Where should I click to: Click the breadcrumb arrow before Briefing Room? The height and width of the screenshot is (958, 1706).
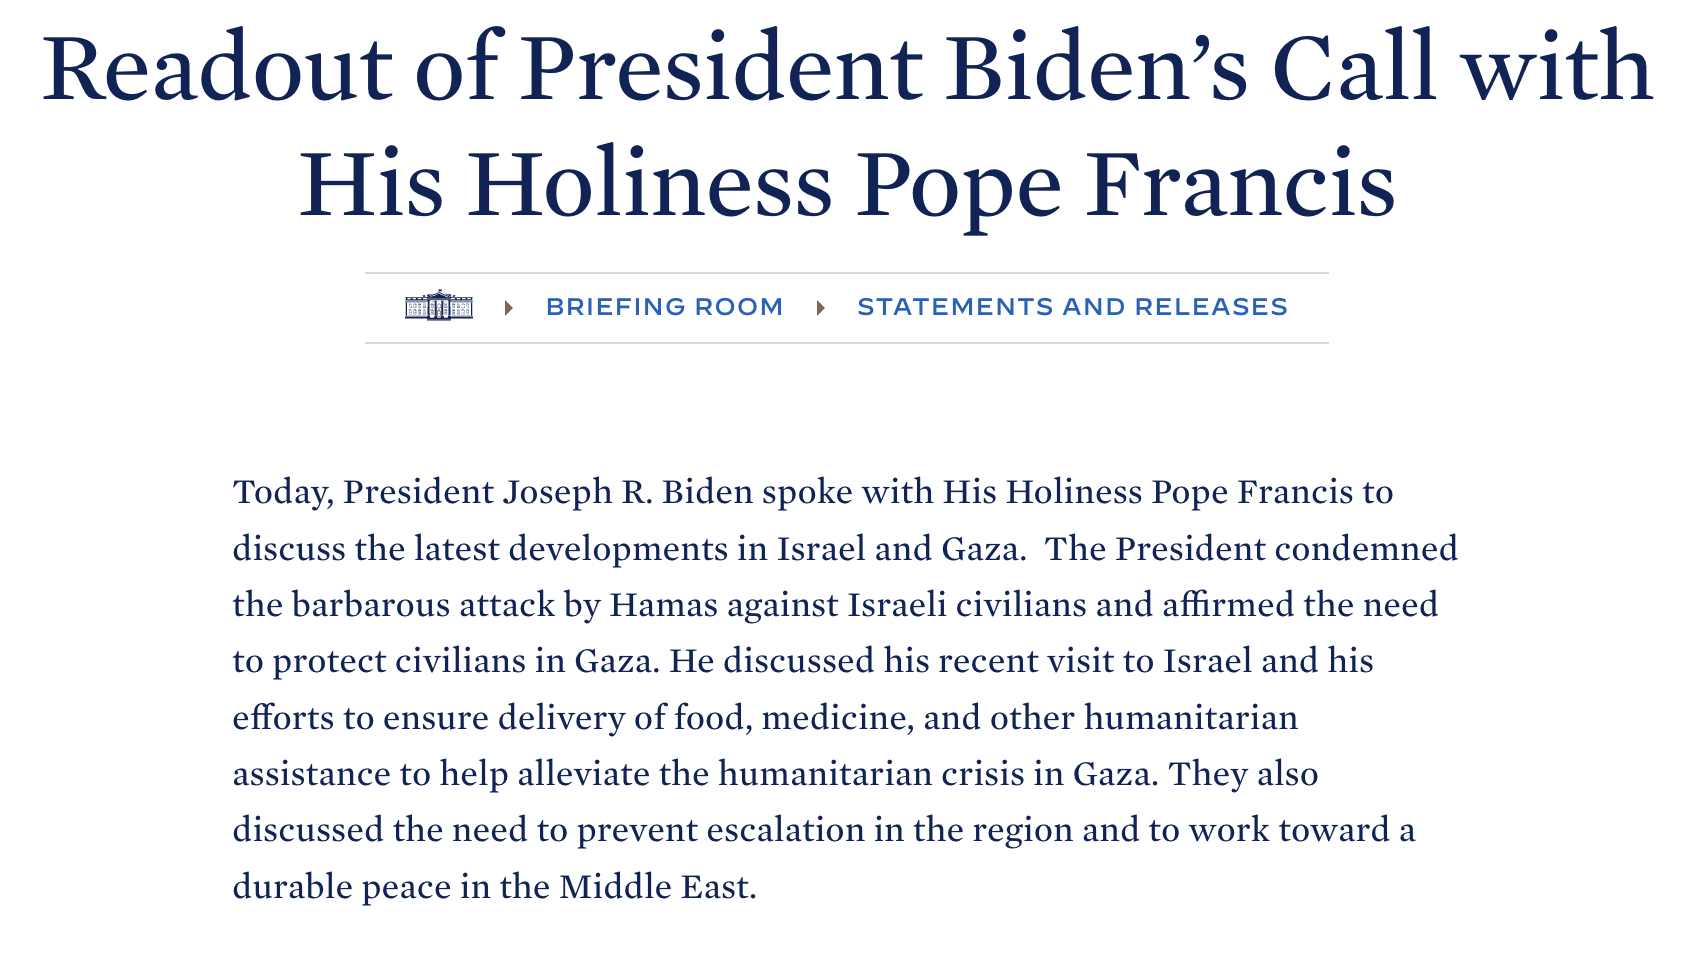point(509,307)
